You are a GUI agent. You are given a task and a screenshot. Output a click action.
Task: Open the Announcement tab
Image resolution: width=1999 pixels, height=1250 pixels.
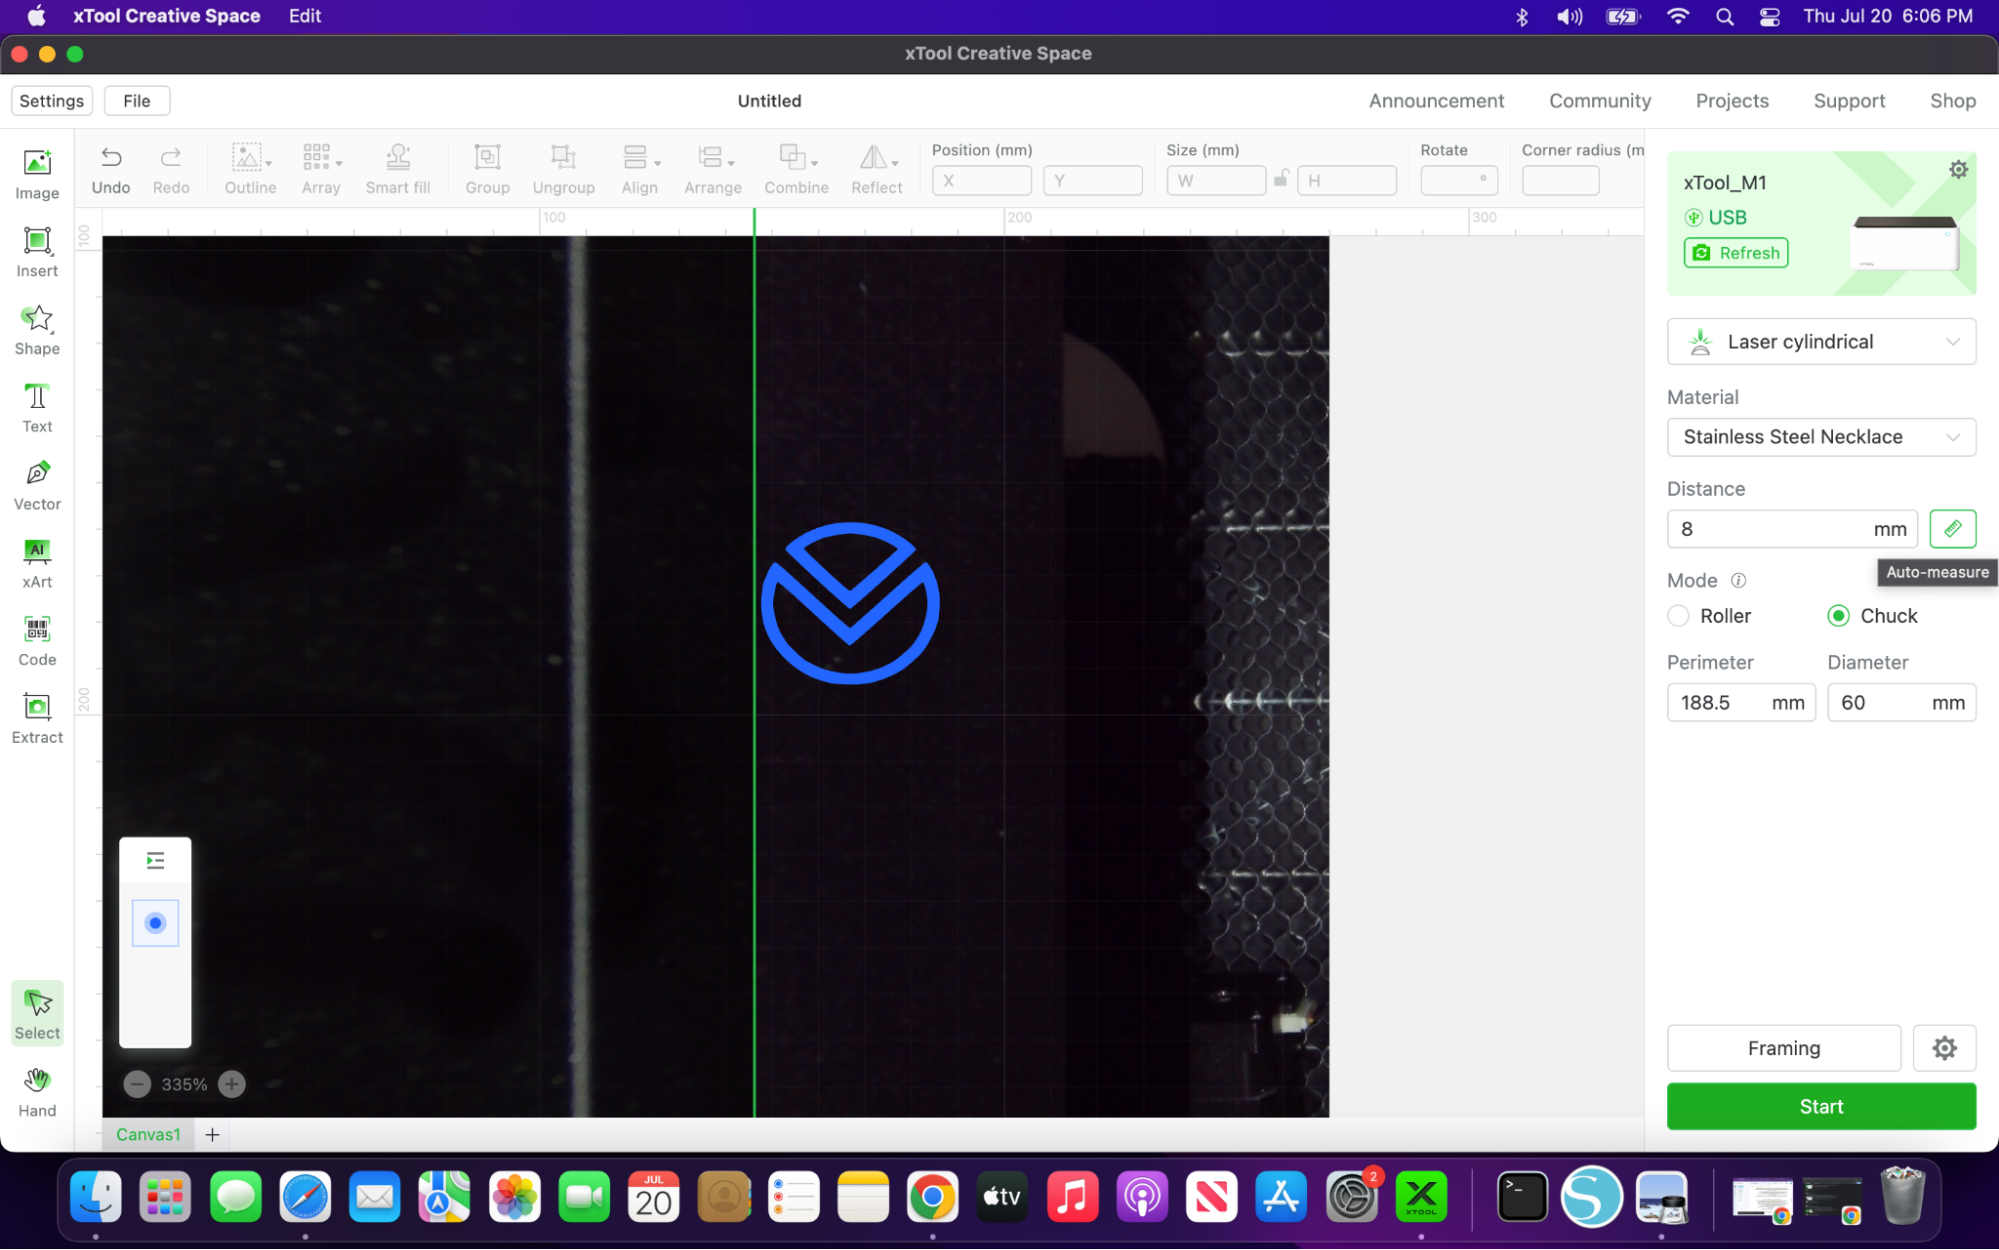tap(1436, 101)
